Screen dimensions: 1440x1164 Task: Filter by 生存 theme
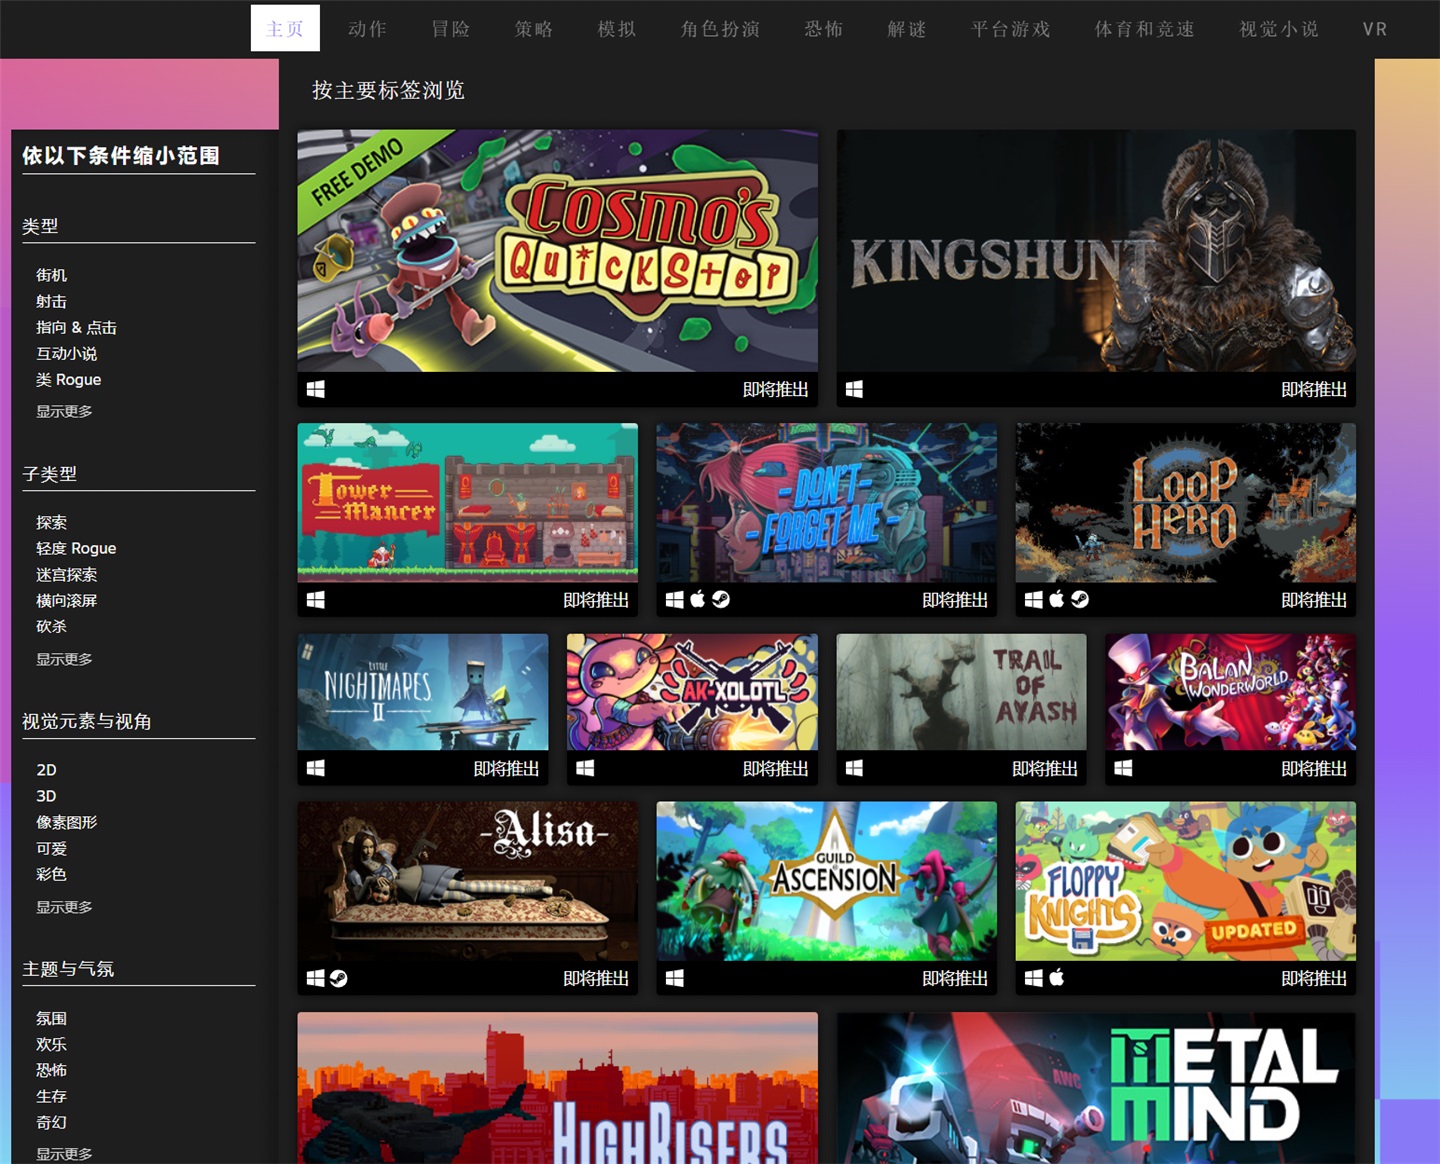click(52, 1096)
